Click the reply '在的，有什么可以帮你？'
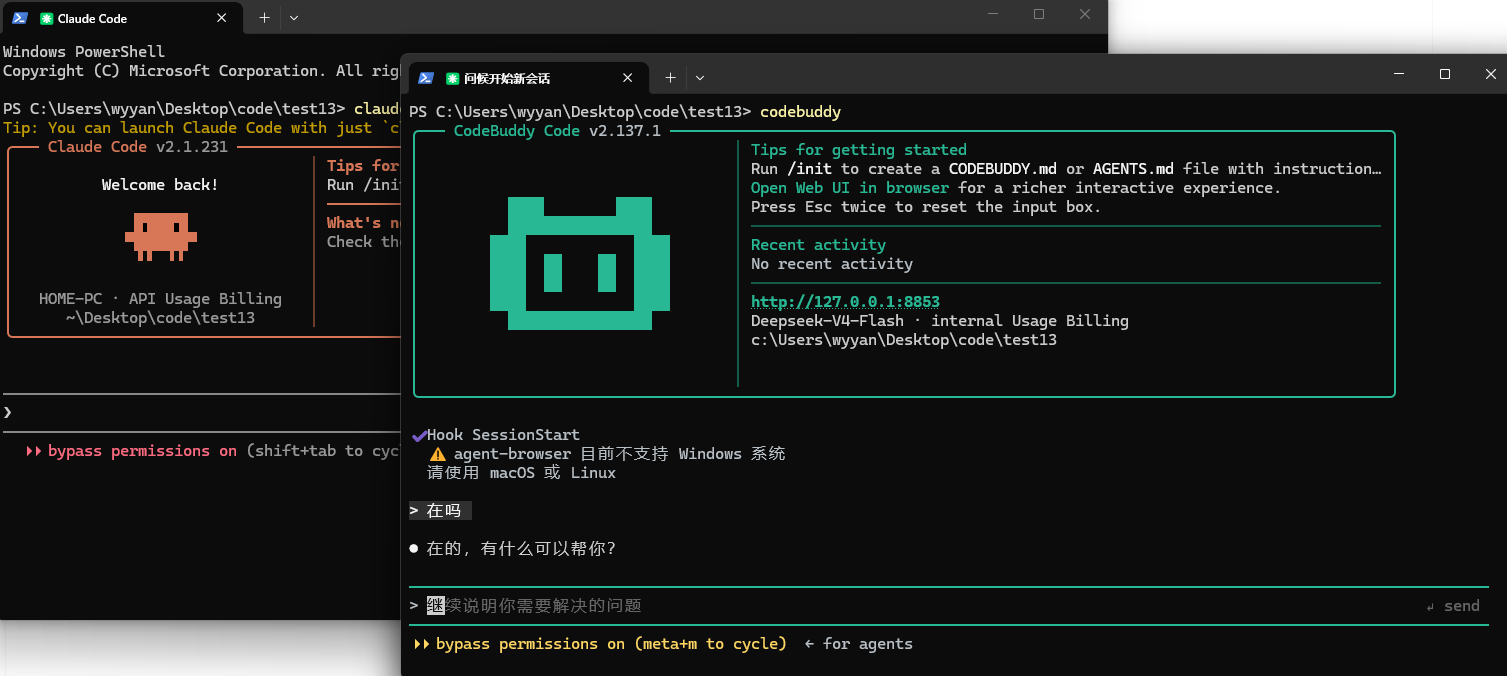Screen dimensions: 1507x676 pyautogui.click(x=522, y=549)
